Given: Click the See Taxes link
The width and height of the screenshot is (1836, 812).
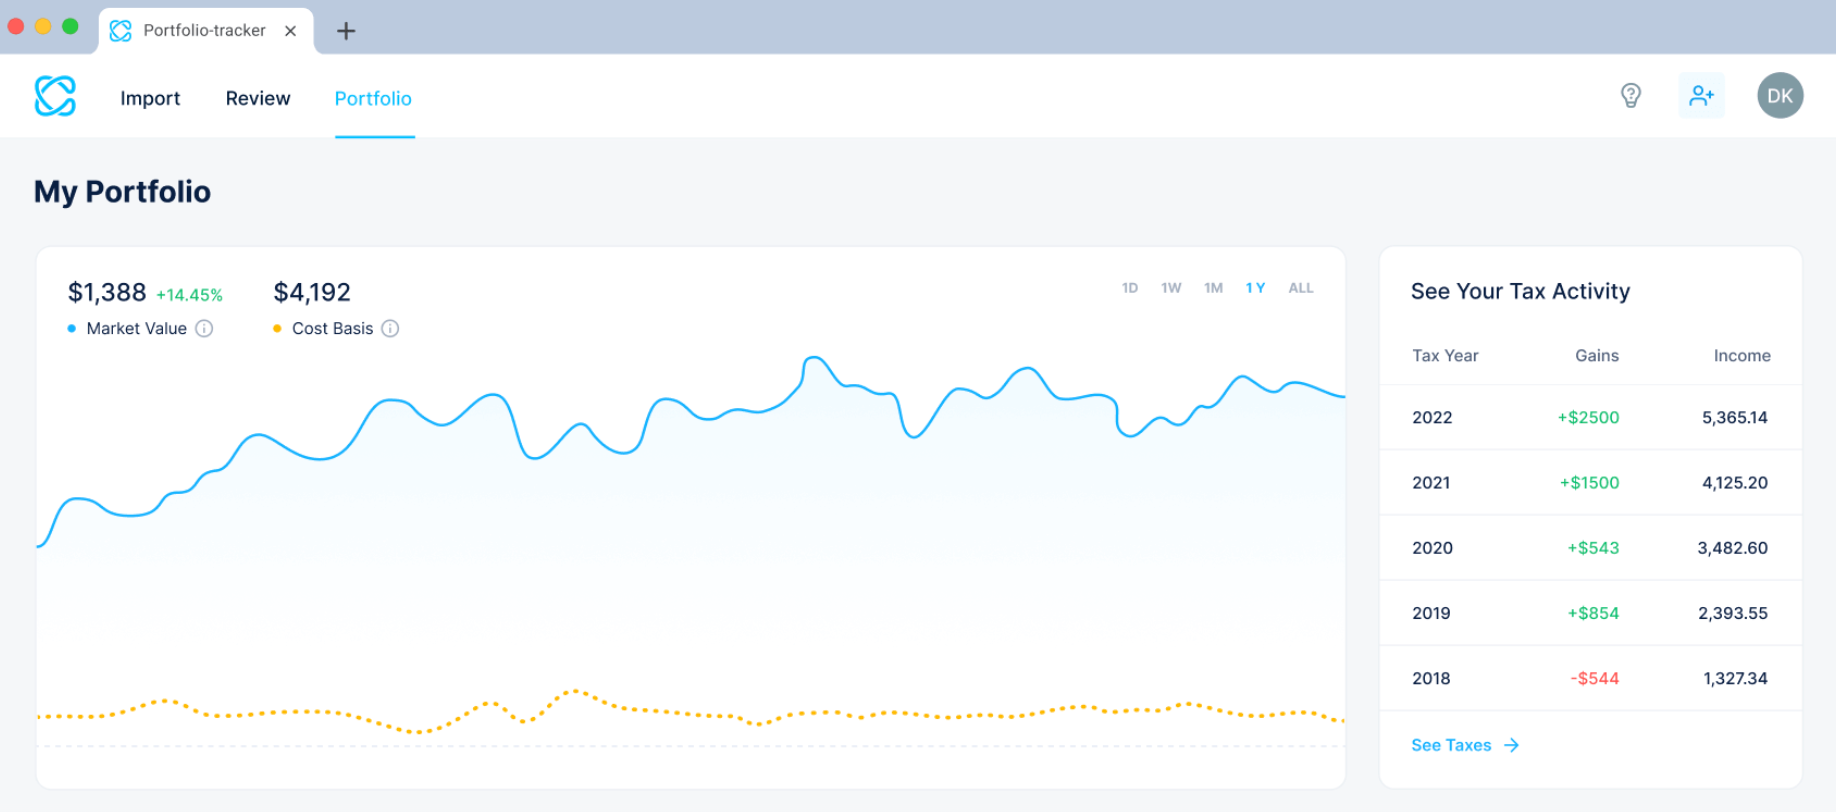Looking at the screenshot, I should coord(1450,745).
